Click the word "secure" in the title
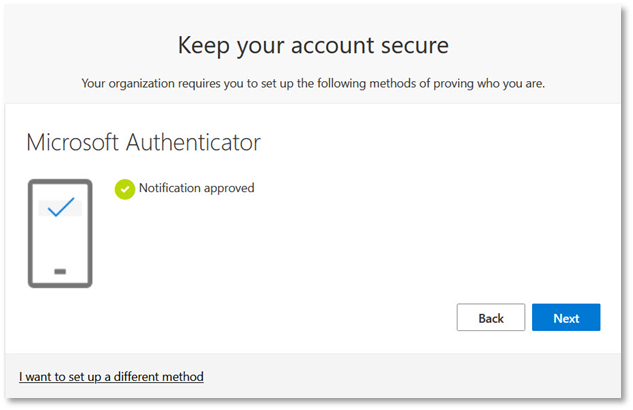This screenshot has height=410, width=633. click(414, 45)
